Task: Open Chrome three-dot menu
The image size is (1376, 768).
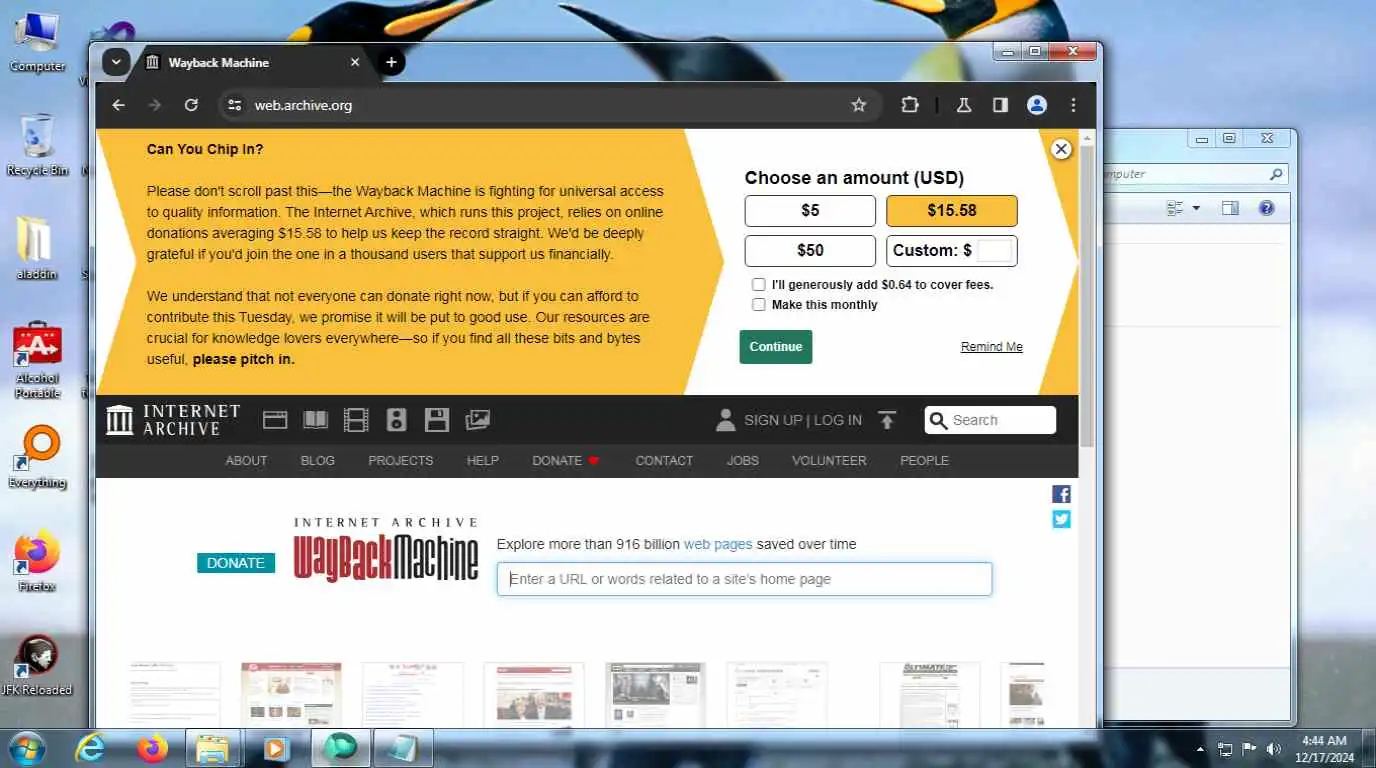Action: click(x=1073, y=105)
